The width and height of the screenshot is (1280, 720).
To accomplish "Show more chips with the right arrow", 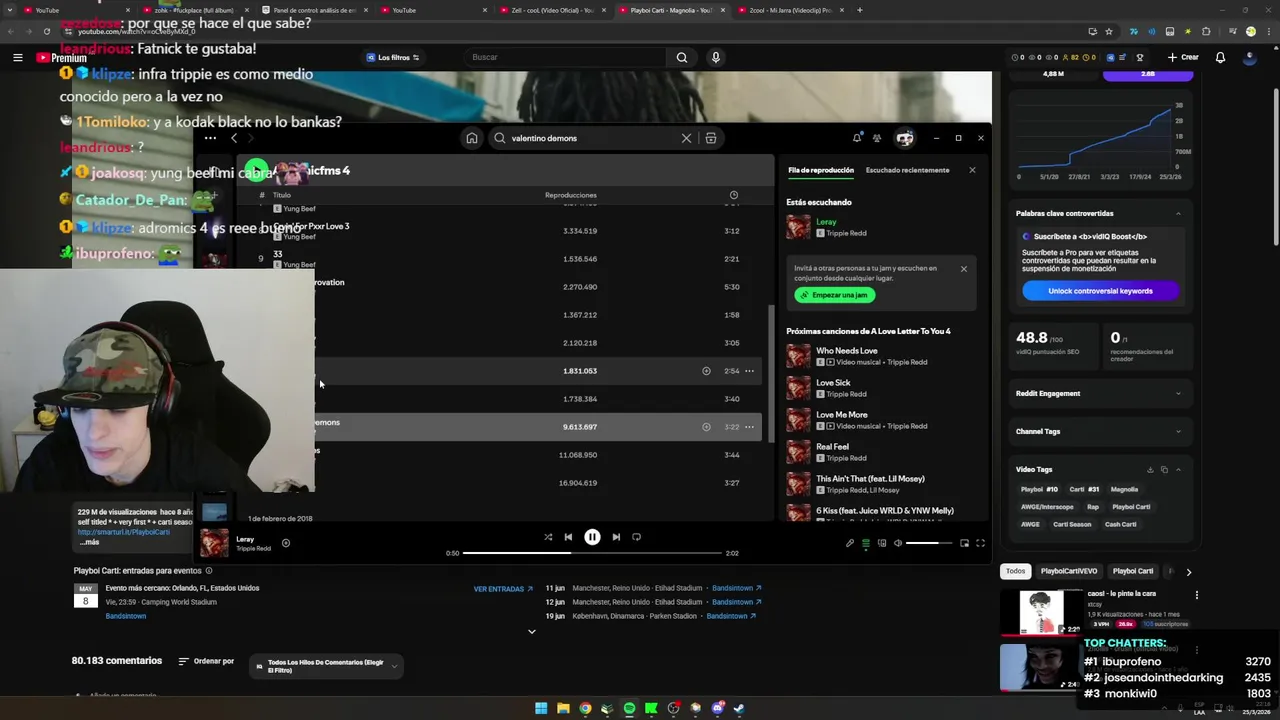I will click(1188, 572).
